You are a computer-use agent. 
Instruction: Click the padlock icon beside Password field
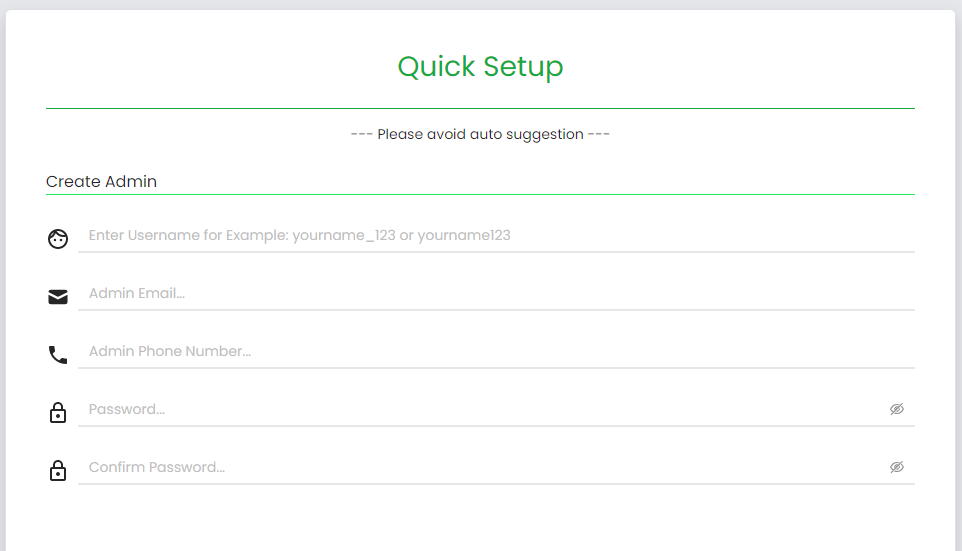coord(58,413)
